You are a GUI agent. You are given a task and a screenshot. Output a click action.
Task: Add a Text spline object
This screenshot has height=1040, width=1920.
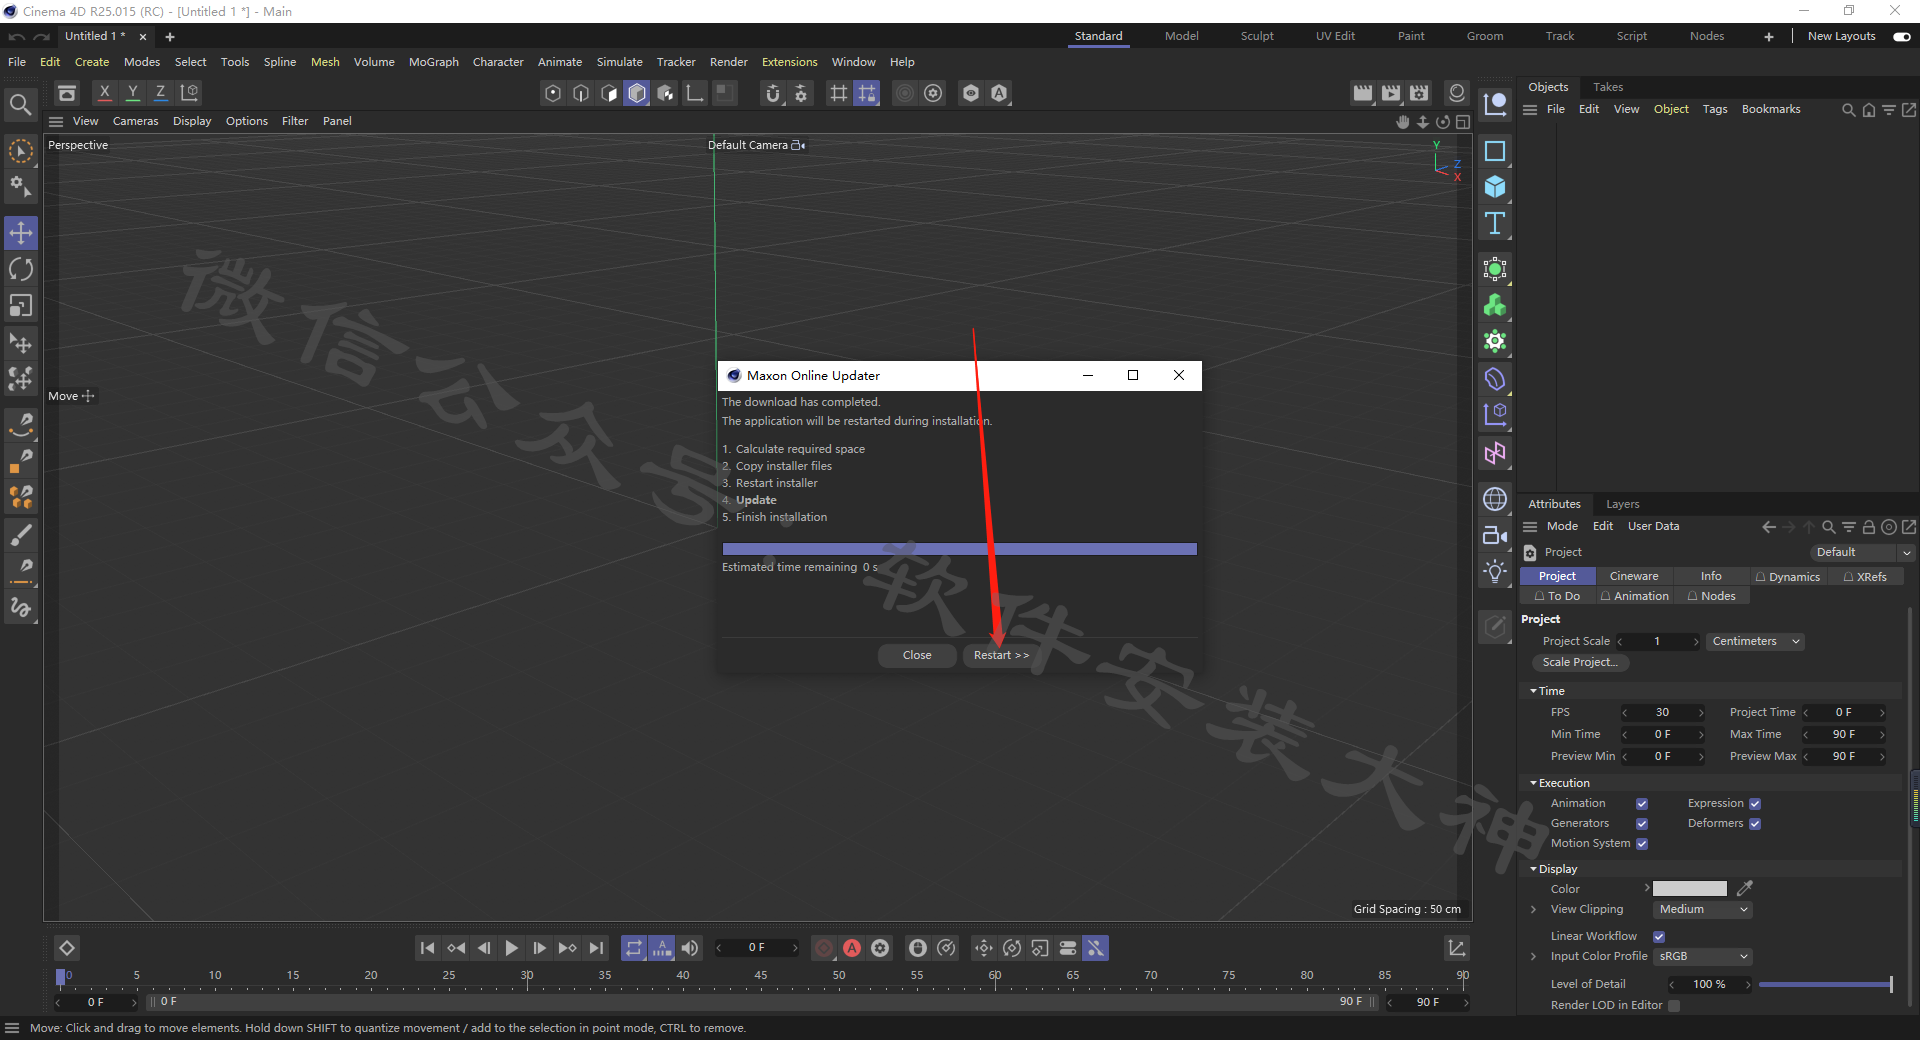pos(1495,223)
